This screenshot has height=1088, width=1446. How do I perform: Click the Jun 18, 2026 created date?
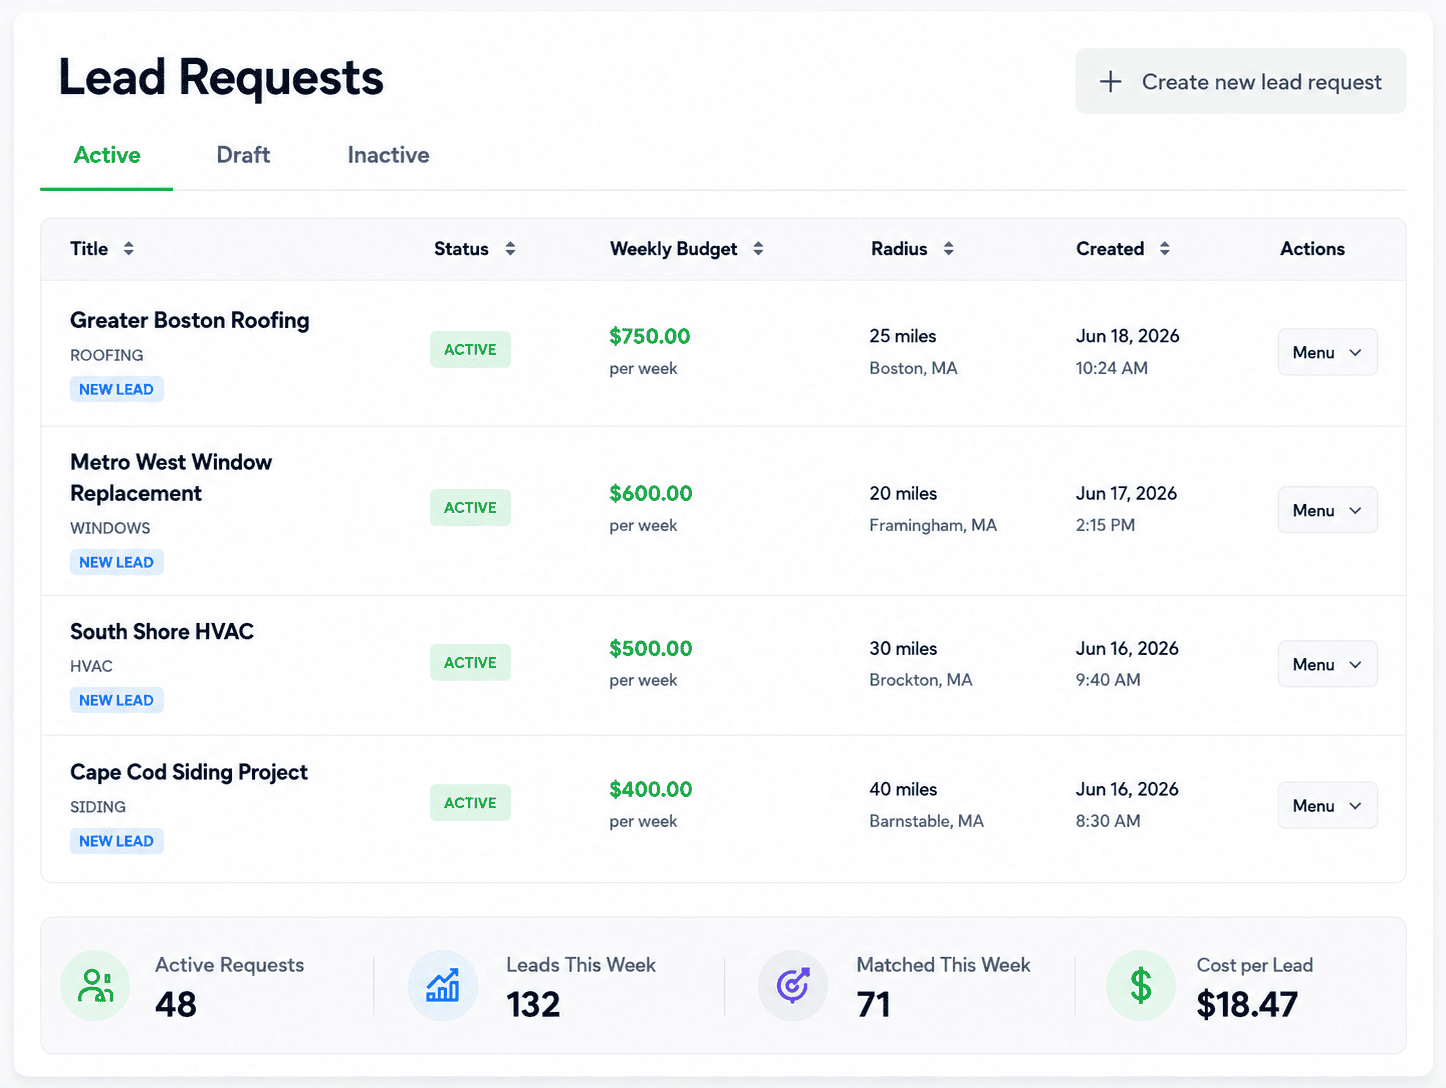pyautogui.click(x=1127, y=336)
